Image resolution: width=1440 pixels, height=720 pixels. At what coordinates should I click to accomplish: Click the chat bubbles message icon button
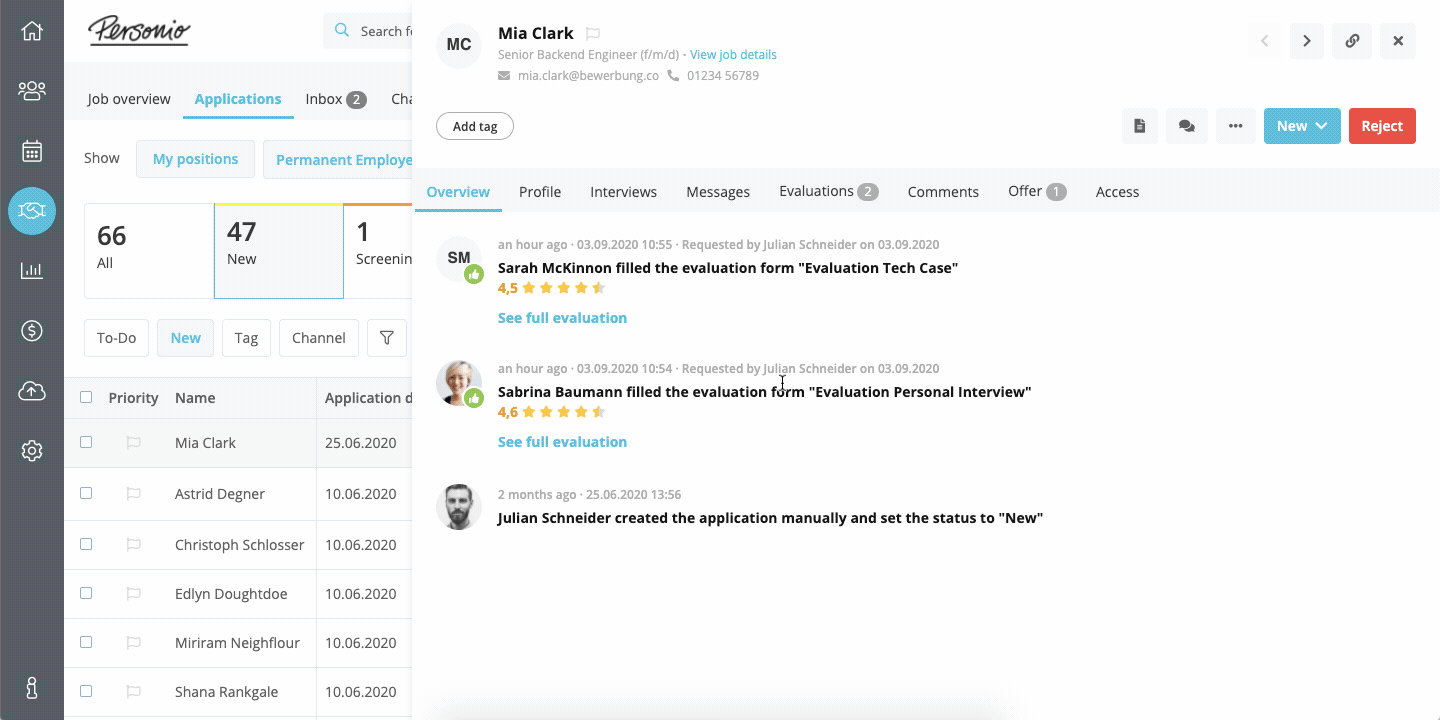click(1187, 126)
